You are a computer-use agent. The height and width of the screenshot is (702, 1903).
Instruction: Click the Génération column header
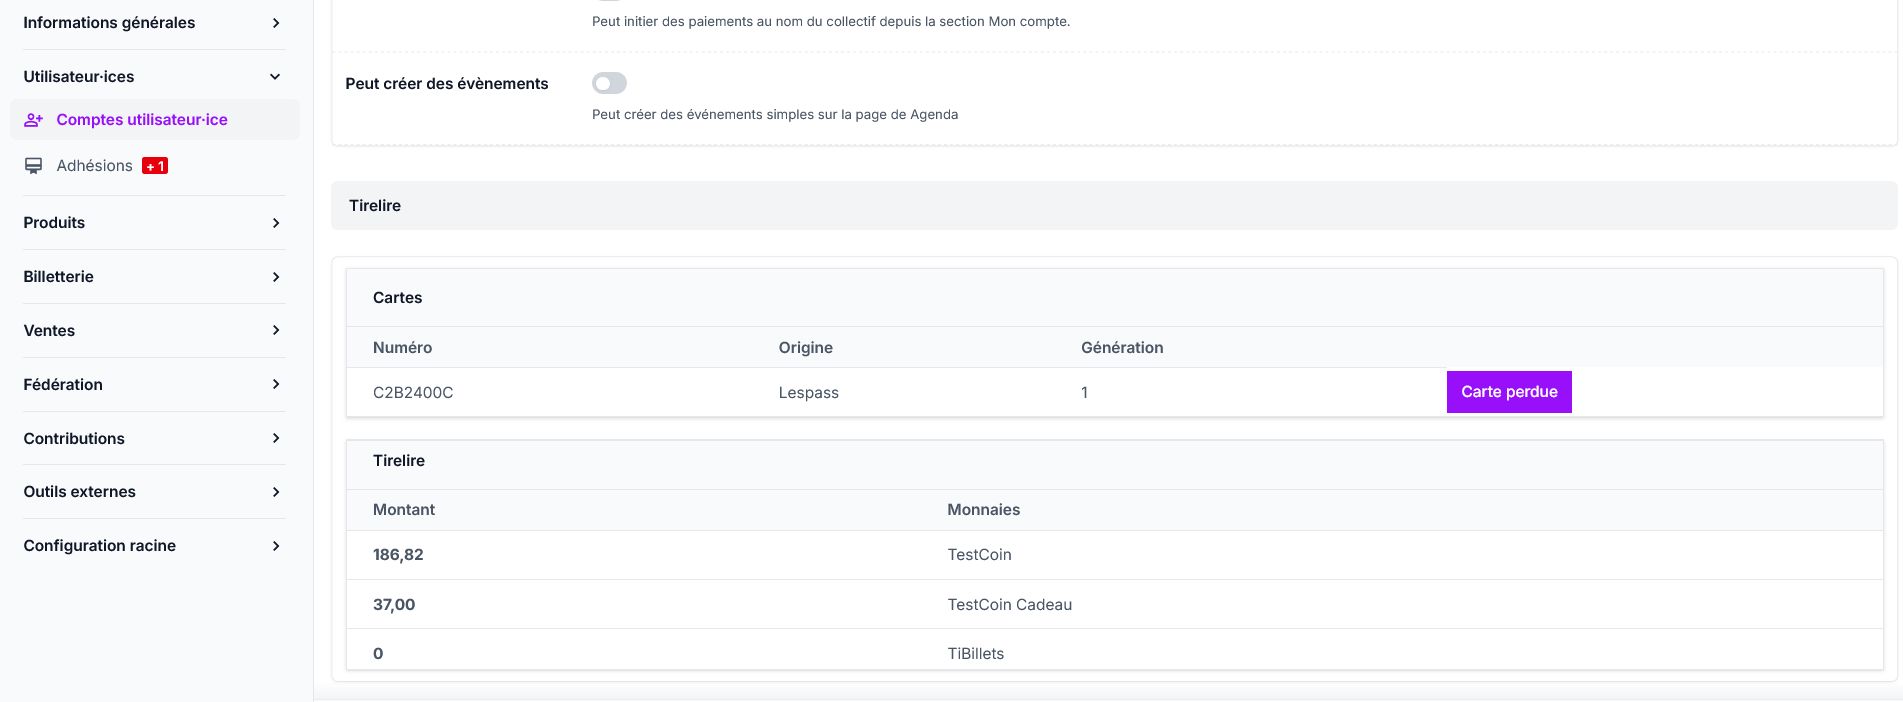(x=1121, y=348)
